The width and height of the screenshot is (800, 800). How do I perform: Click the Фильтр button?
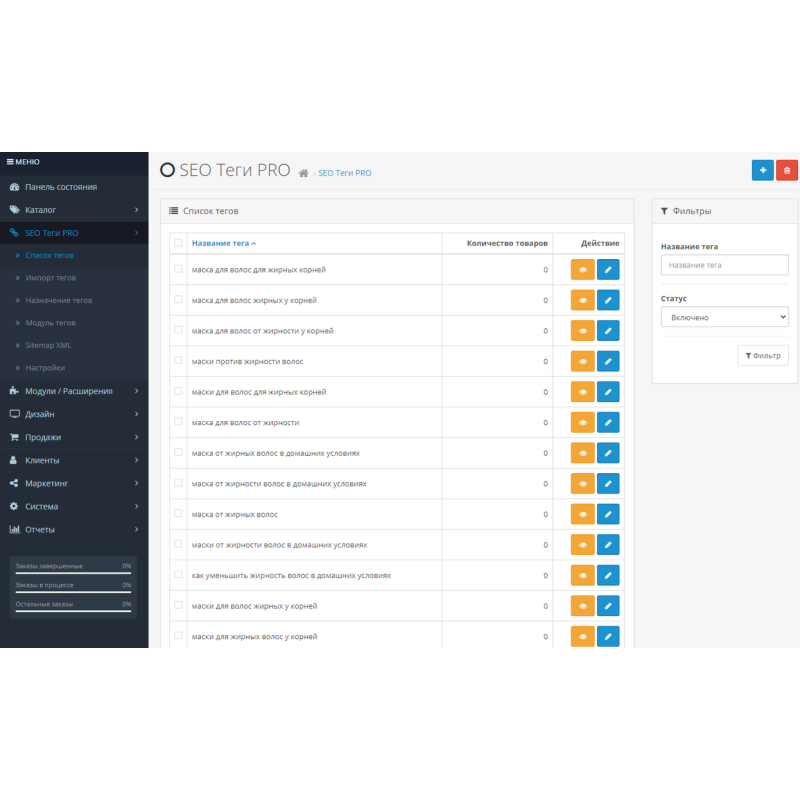[x=762, y=355]
